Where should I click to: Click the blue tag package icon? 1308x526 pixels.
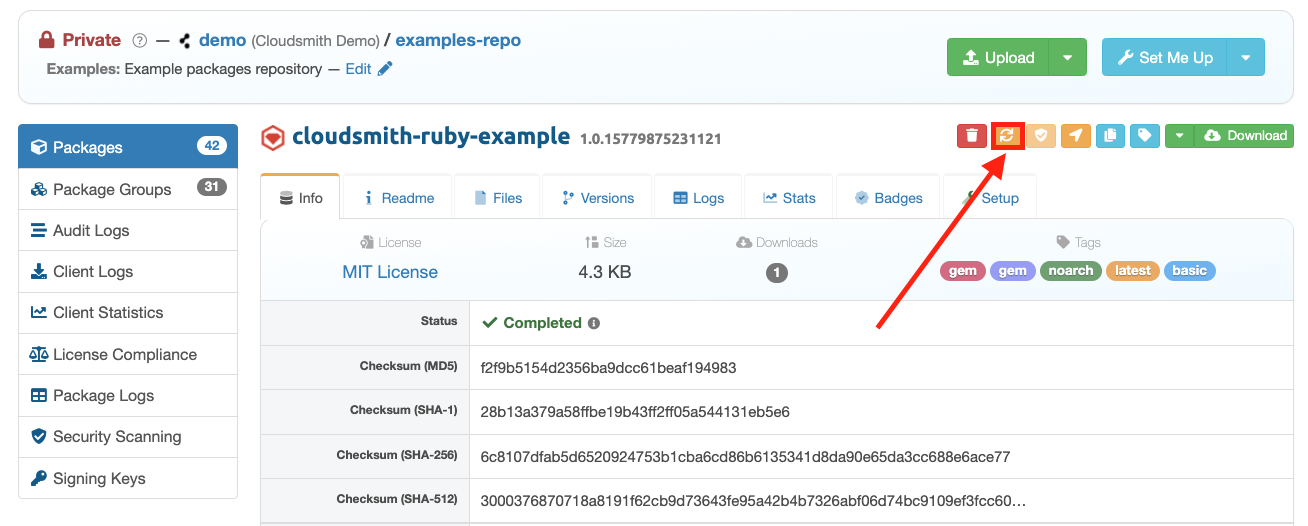pyautogui.click(x=1145, y=136)
